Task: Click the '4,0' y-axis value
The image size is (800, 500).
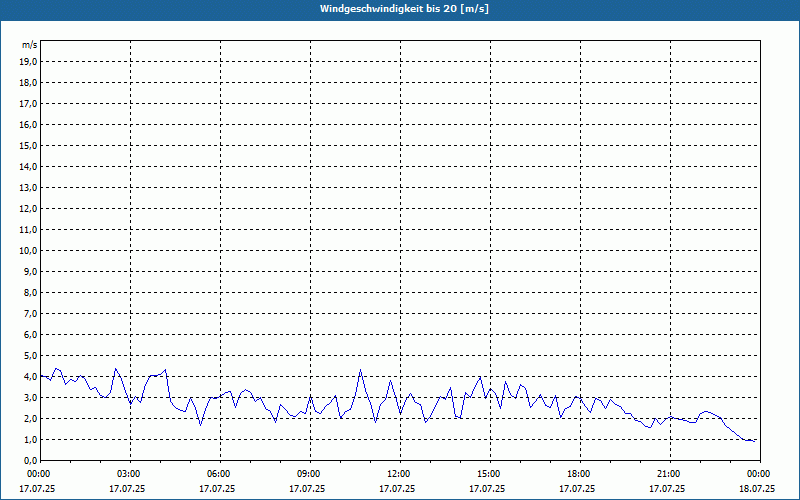Action: tap(31, 377)
